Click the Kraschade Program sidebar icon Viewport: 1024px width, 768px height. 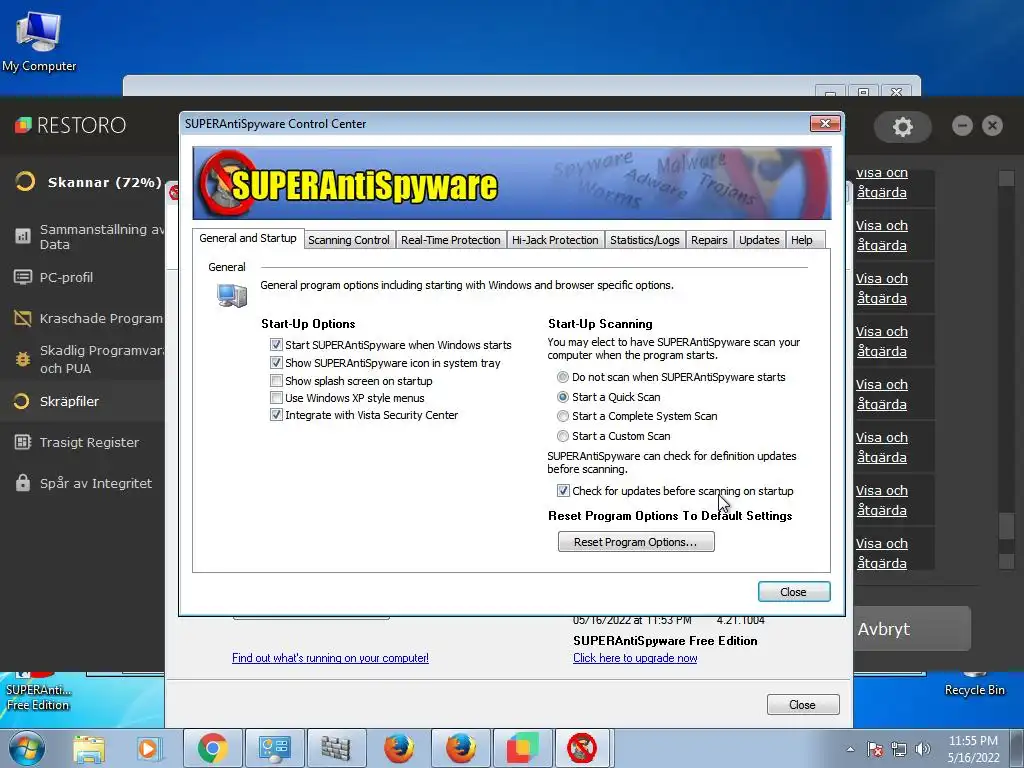23,318
